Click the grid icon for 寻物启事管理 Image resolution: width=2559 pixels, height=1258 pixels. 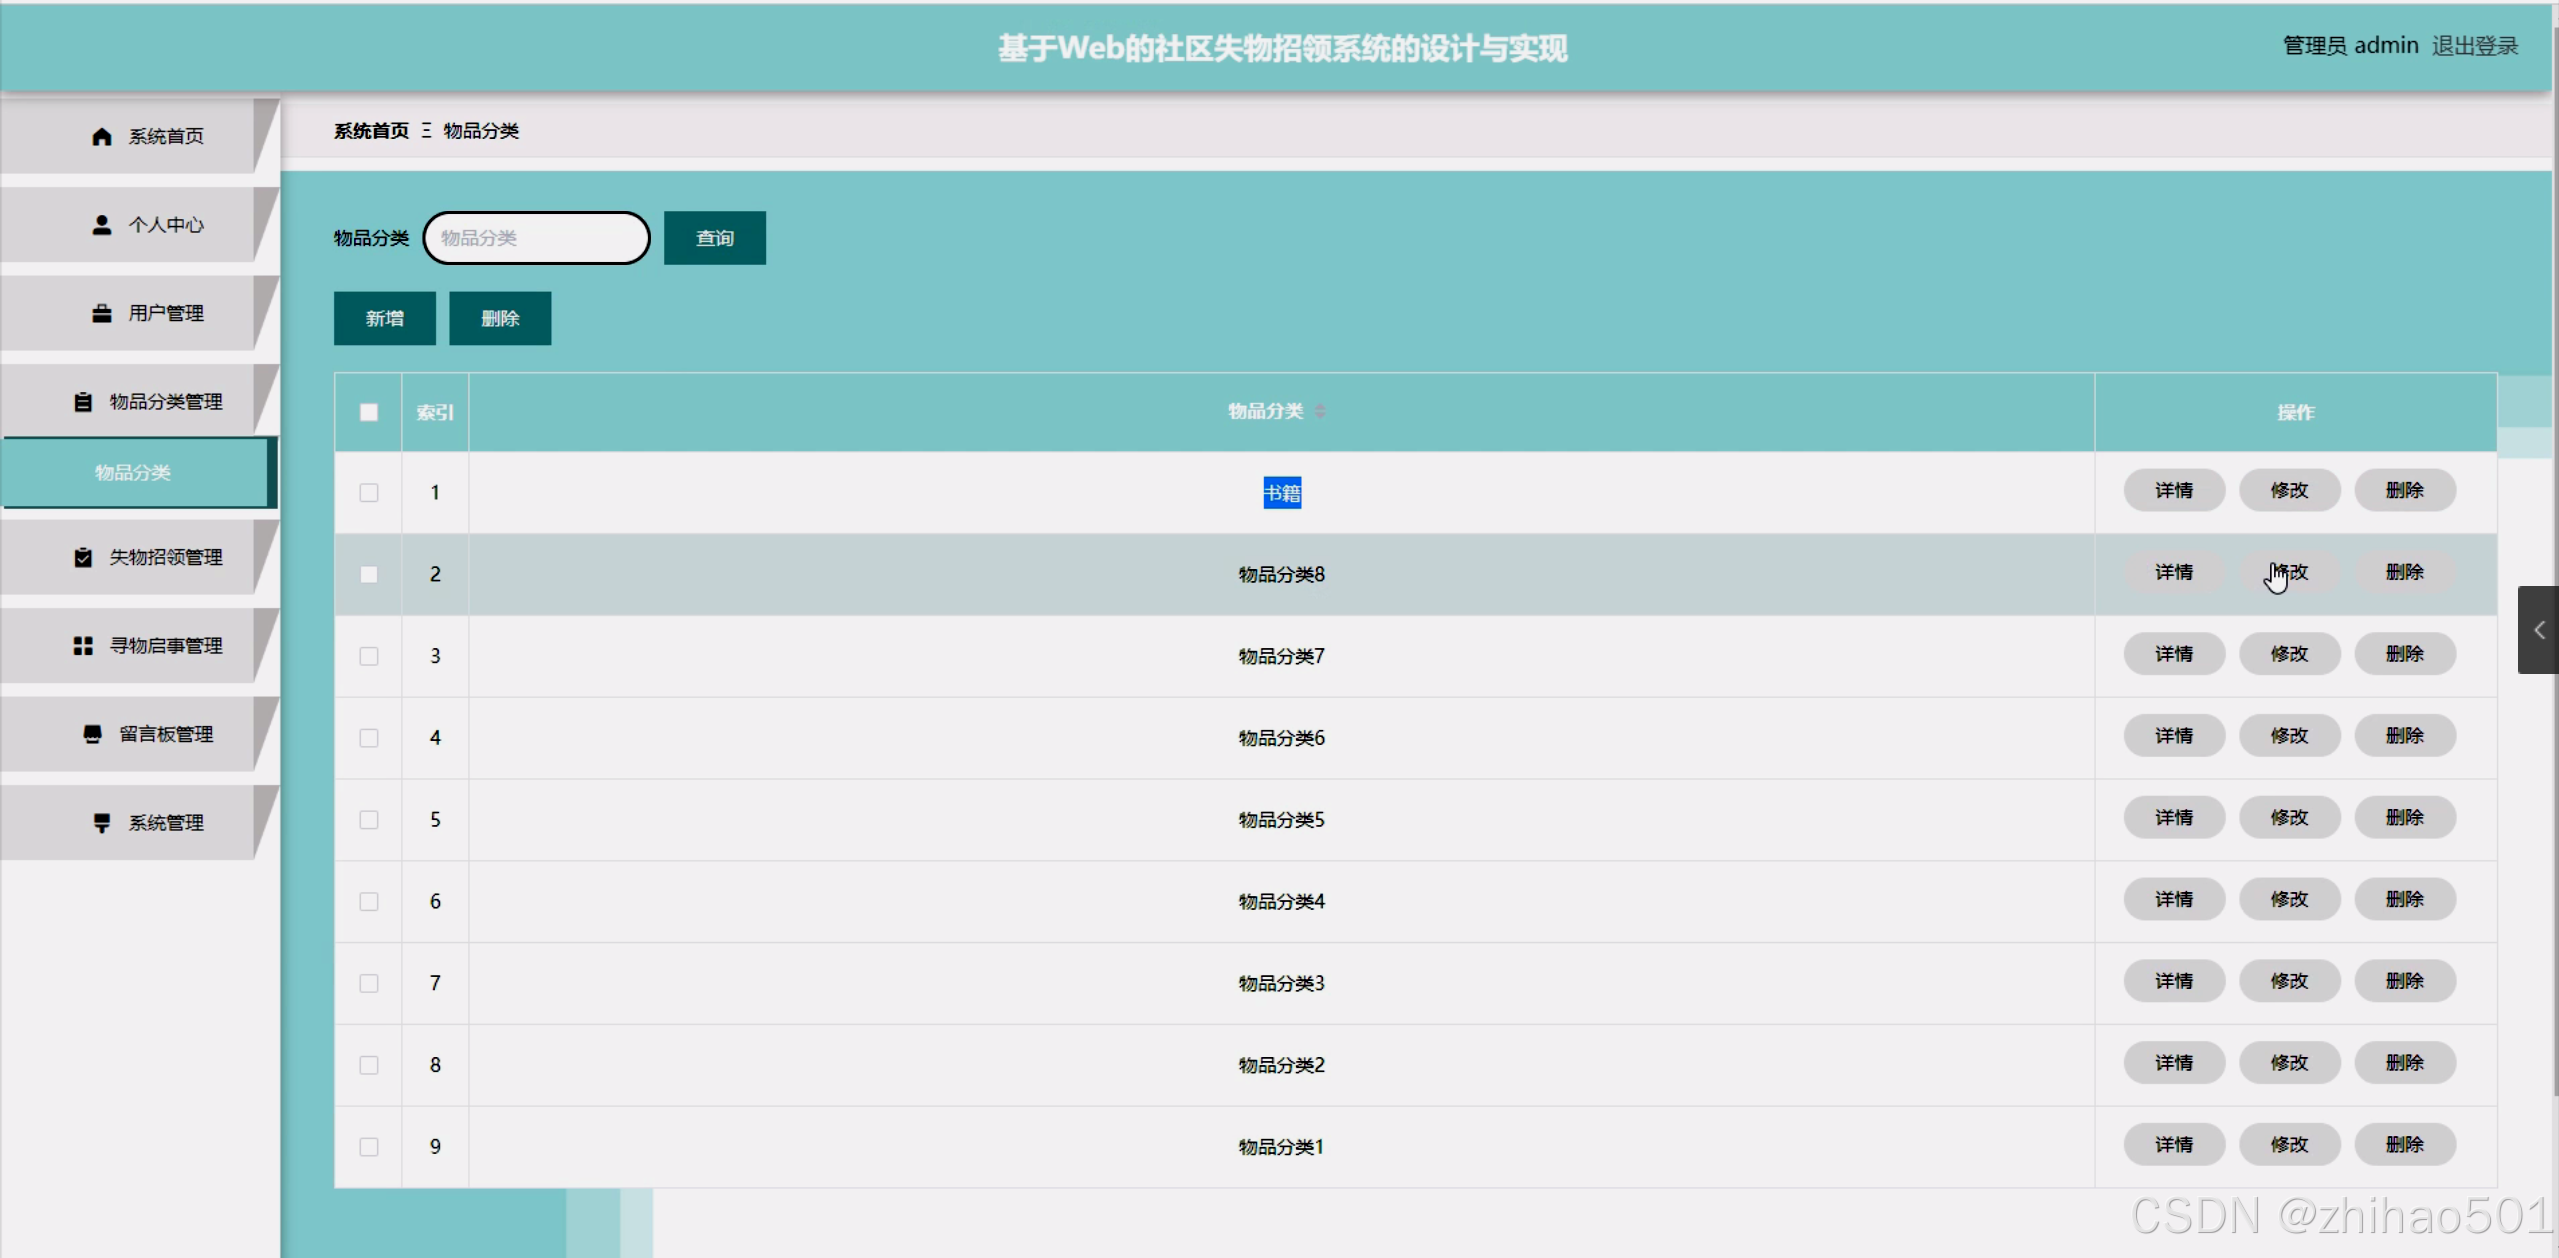[x=83, y=646]
